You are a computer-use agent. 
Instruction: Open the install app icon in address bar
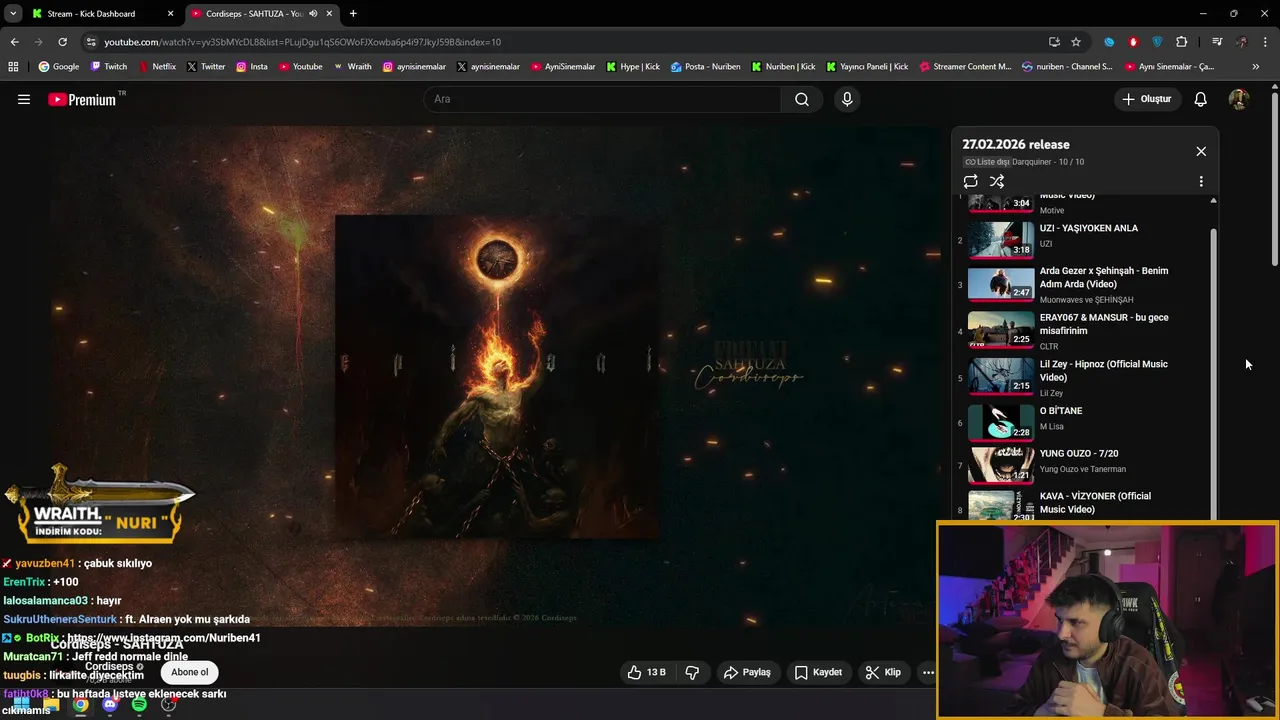tap(1054, 42)
